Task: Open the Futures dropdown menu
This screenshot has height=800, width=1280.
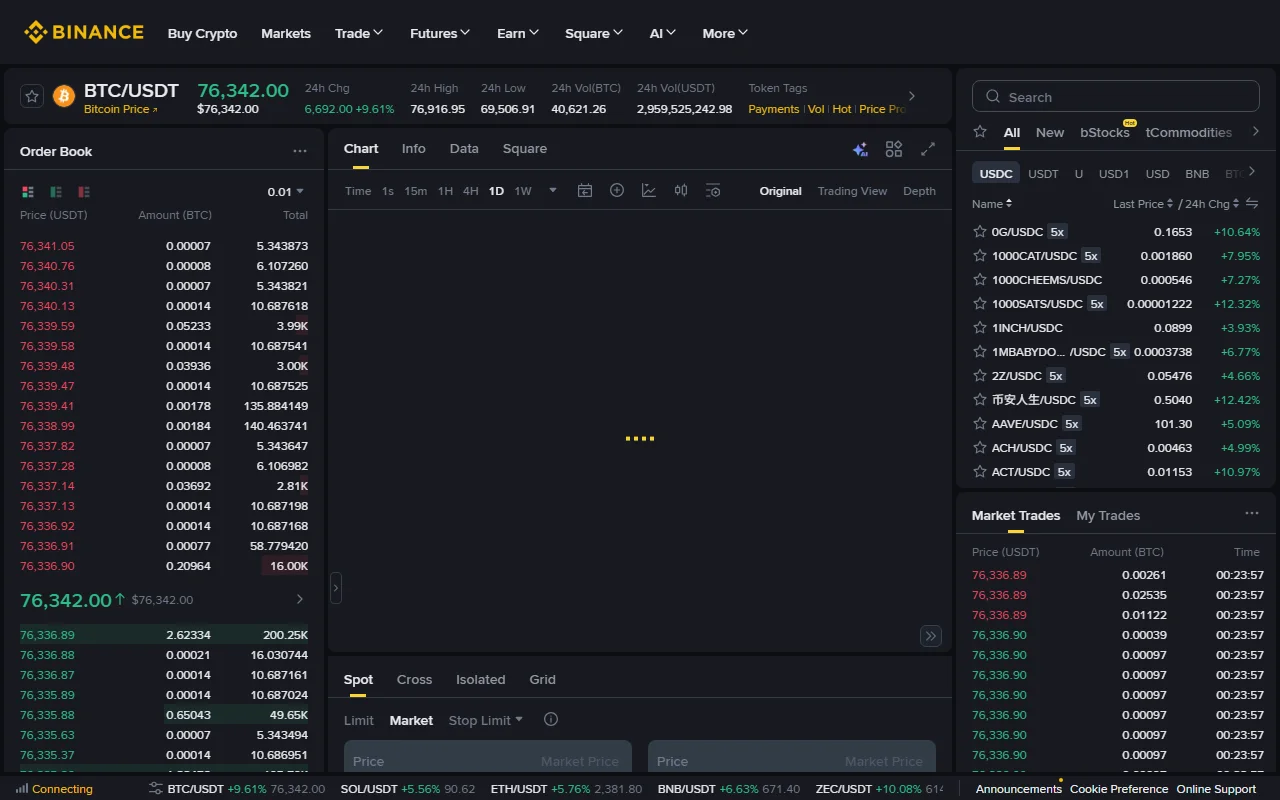Action: 440,33
